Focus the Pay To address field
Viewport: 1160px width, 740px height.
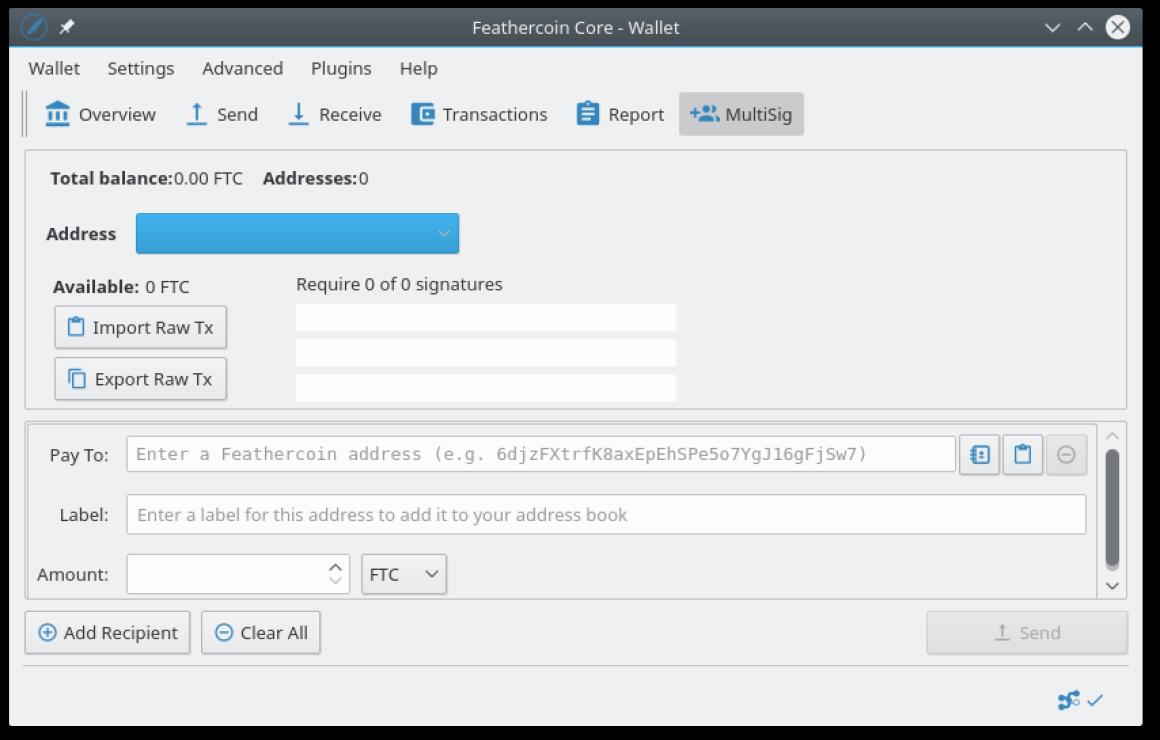(541, 454)
